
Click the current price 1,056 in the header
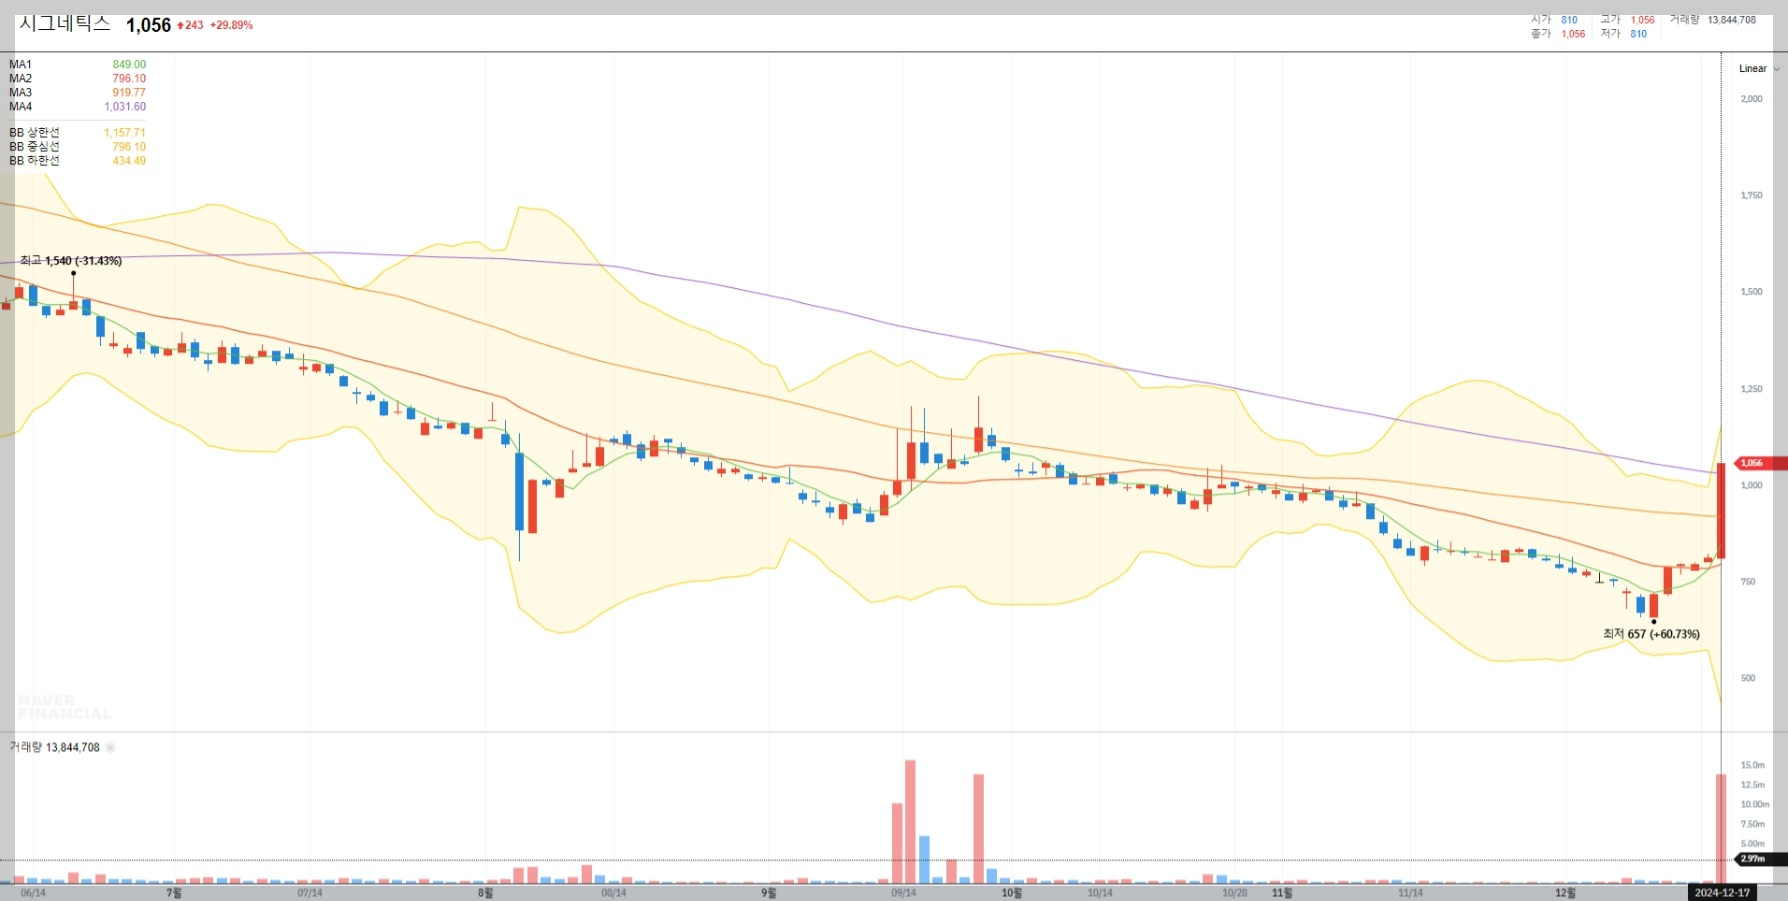tap(149, 25)
